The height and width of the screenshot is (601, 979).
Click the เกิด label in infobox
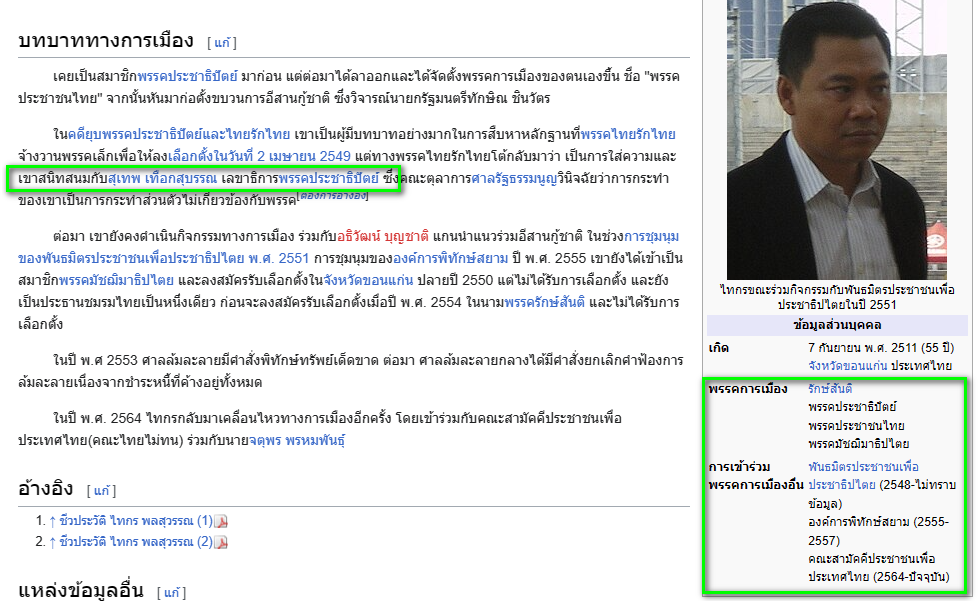pyautogui.click(x=719, y=348)
